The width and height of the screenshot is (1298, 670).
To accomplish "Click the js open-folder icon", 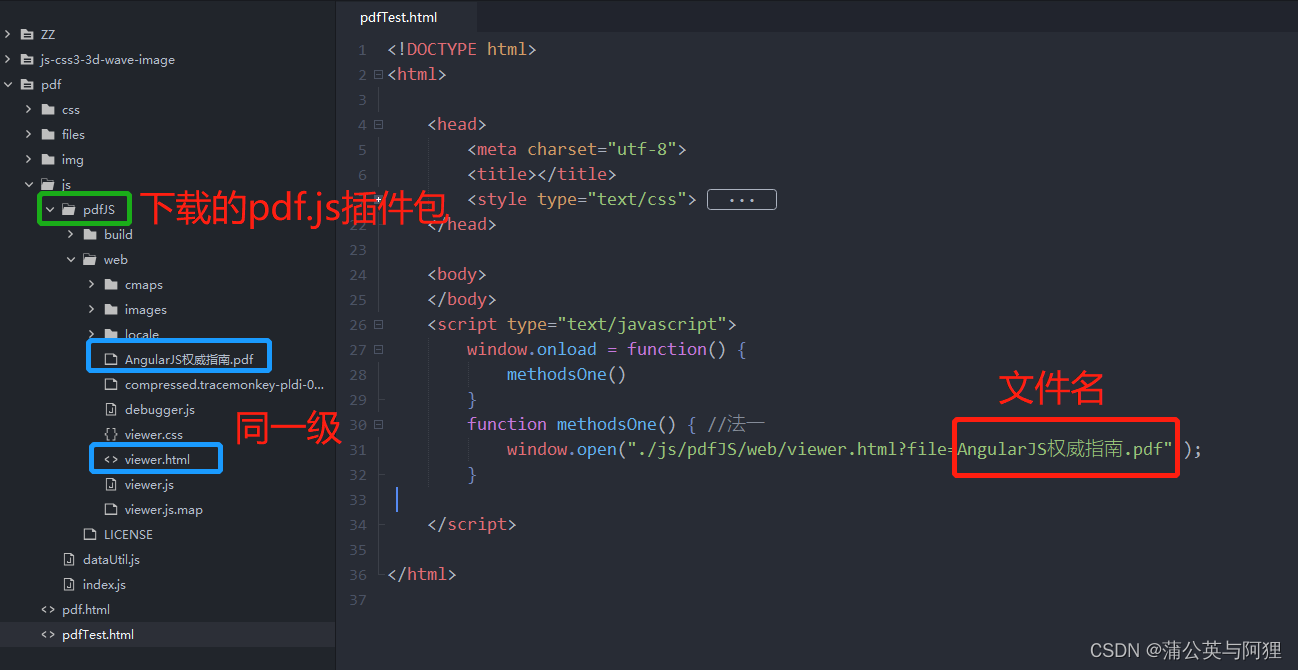I will tap(48, 184).
